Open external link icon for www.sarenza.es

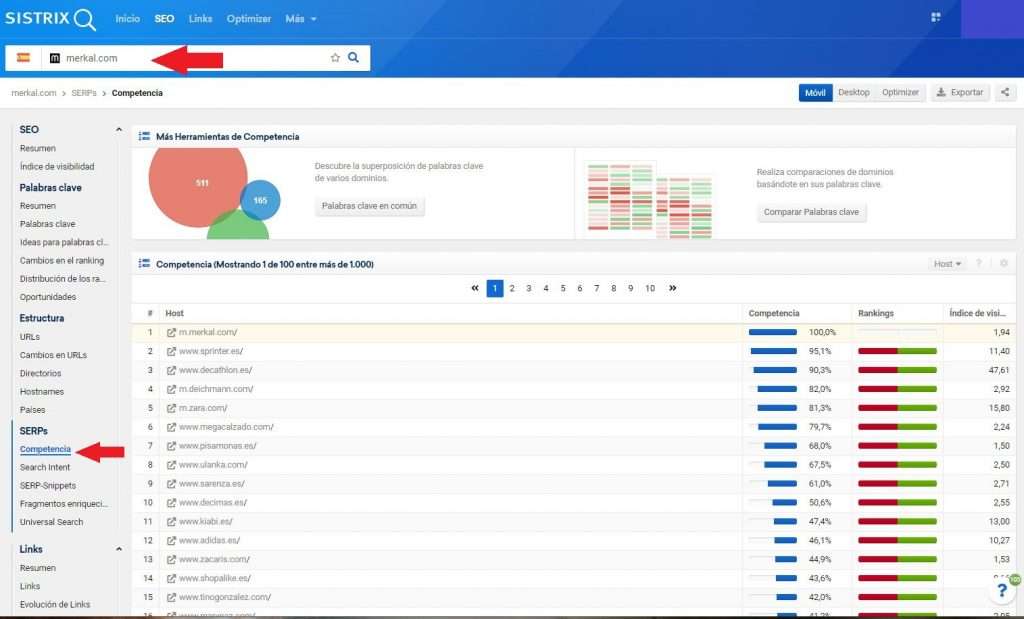(x=171, y=484)
